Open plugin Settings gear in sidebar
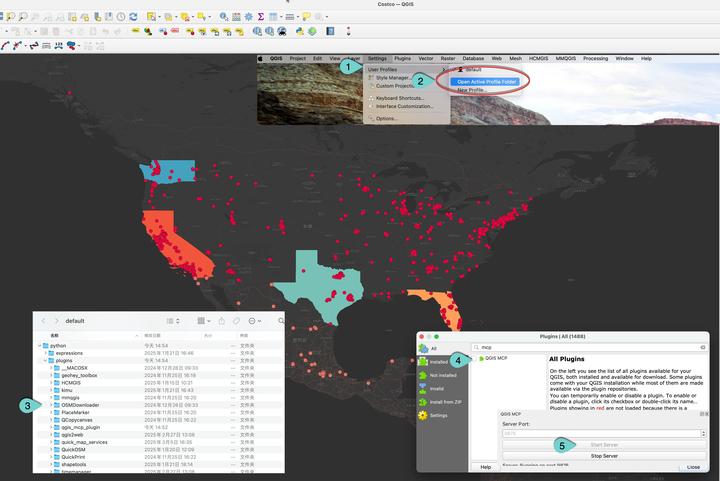This screenshot has width=720, height=481. (423, 415)
